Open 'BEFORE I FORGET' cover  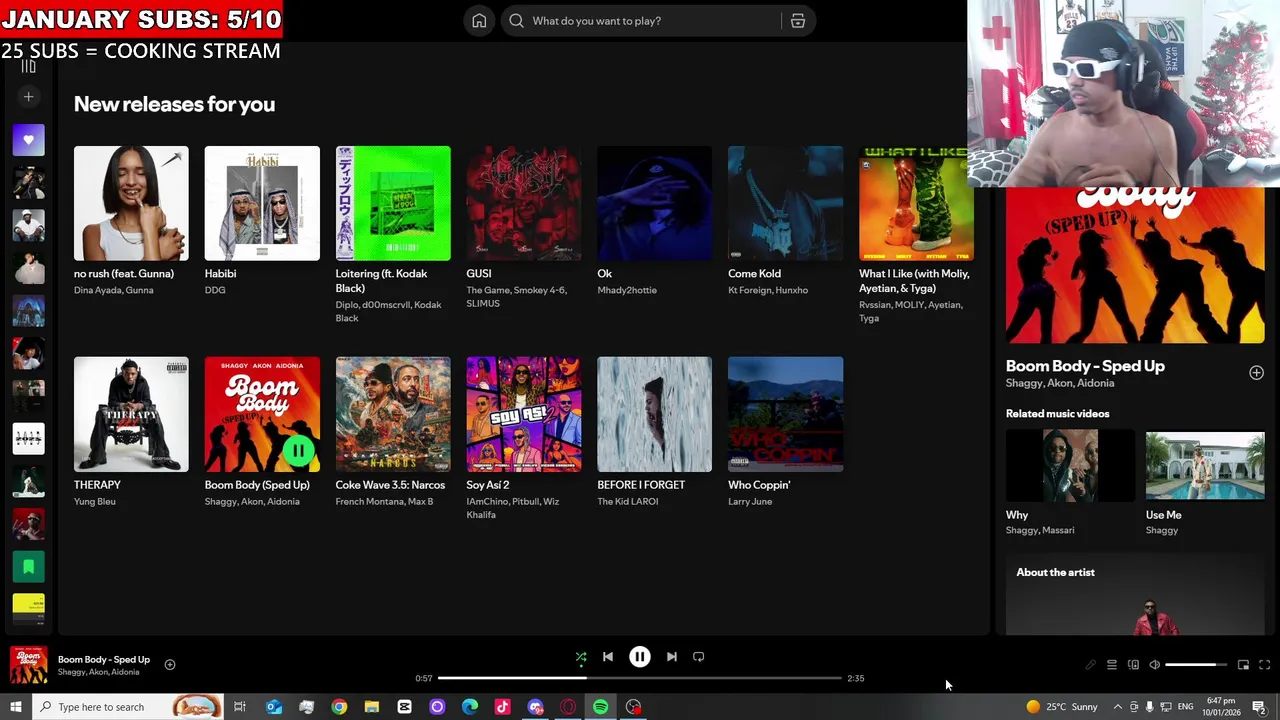tap(655, 414)
